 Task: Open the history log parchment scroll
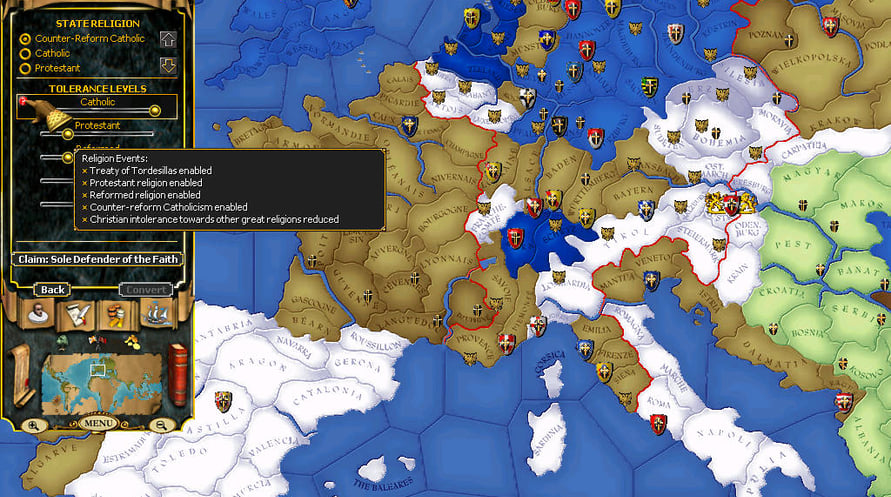(x=21, y=375)
